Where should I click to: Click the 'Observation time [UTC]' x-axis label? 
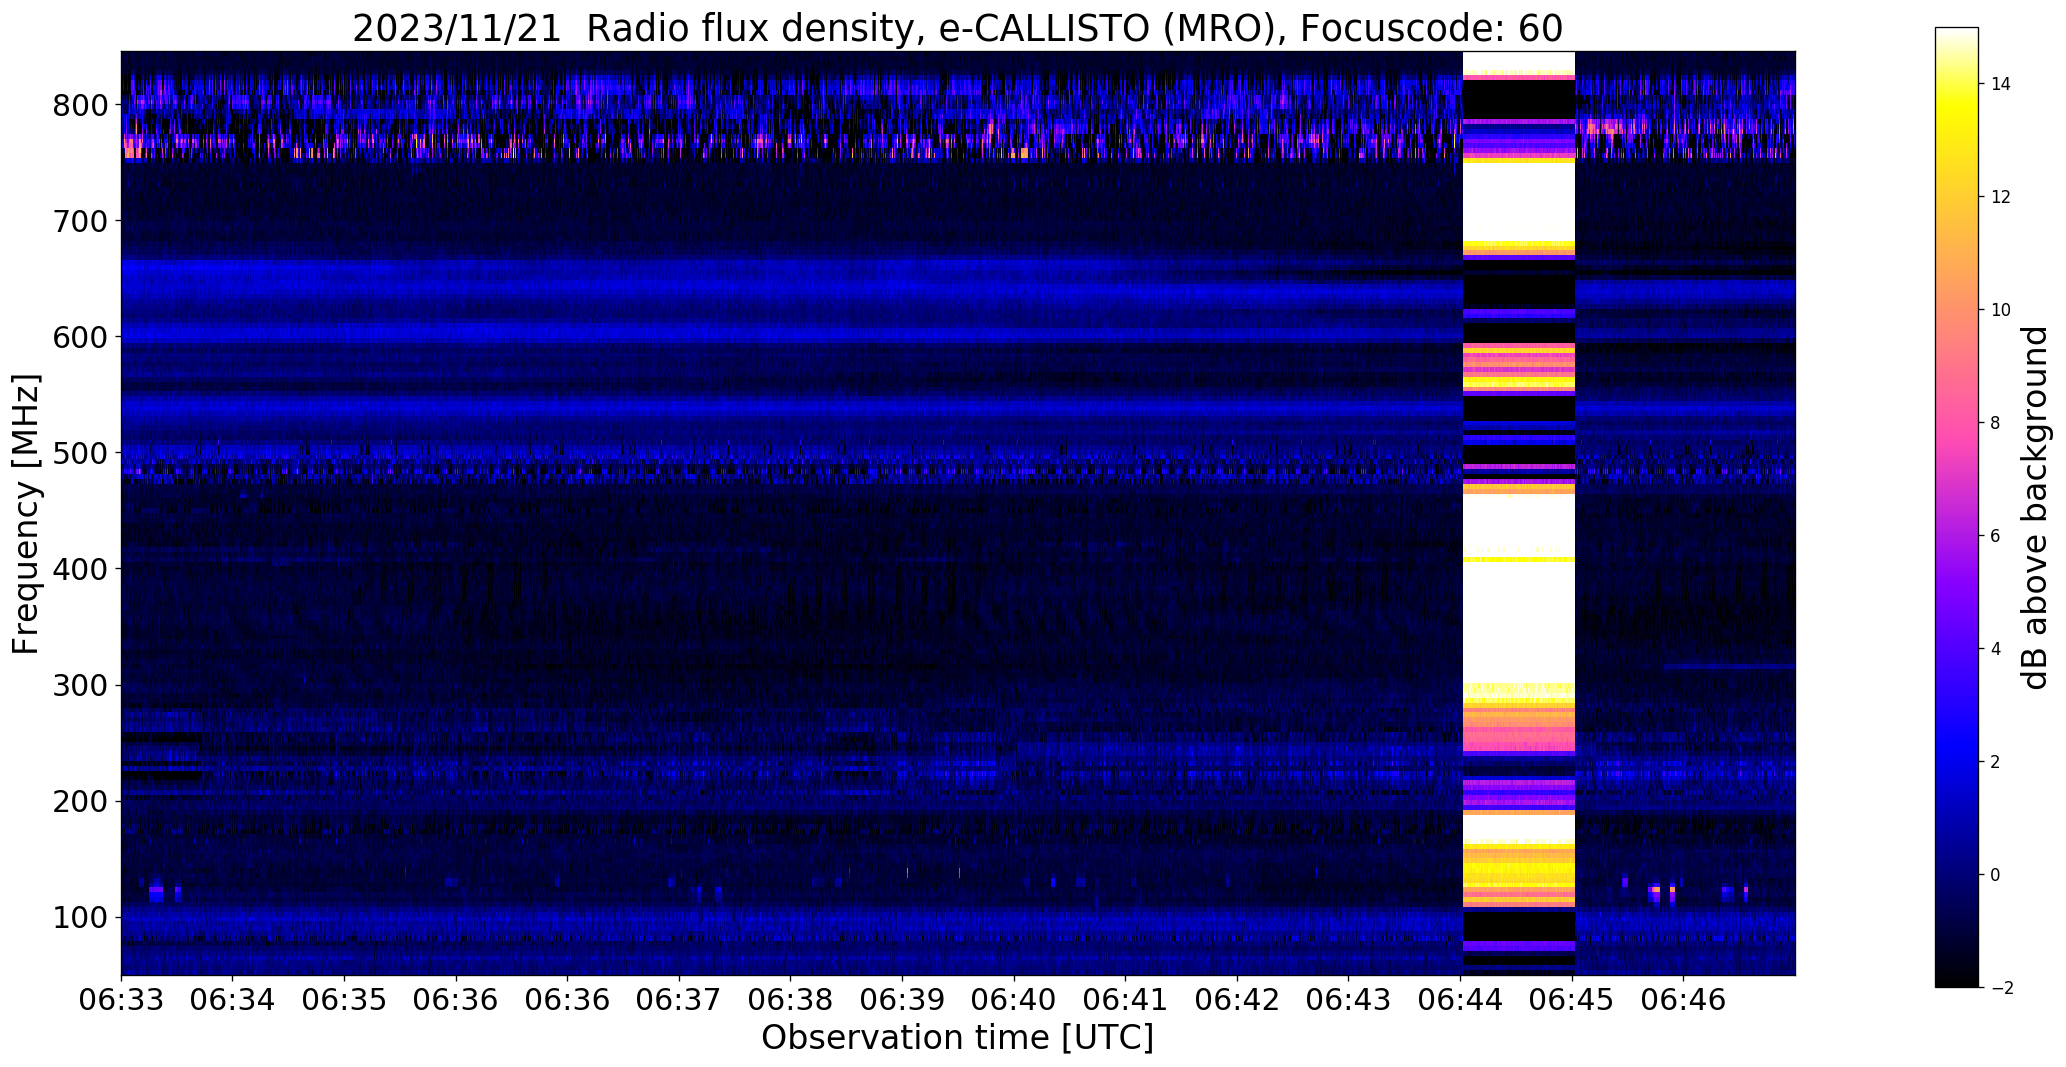(x=957, y=1038)
